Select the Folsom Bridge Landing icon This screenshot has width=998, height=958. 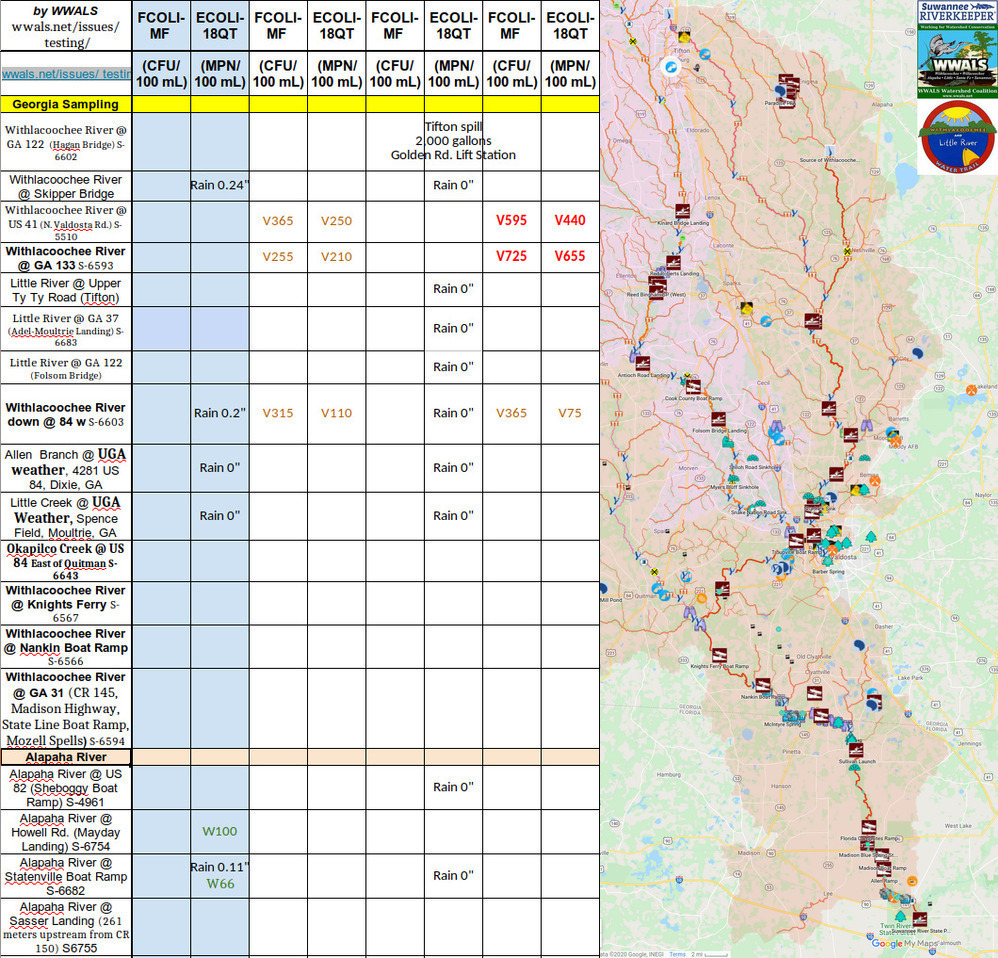[719, 419]
